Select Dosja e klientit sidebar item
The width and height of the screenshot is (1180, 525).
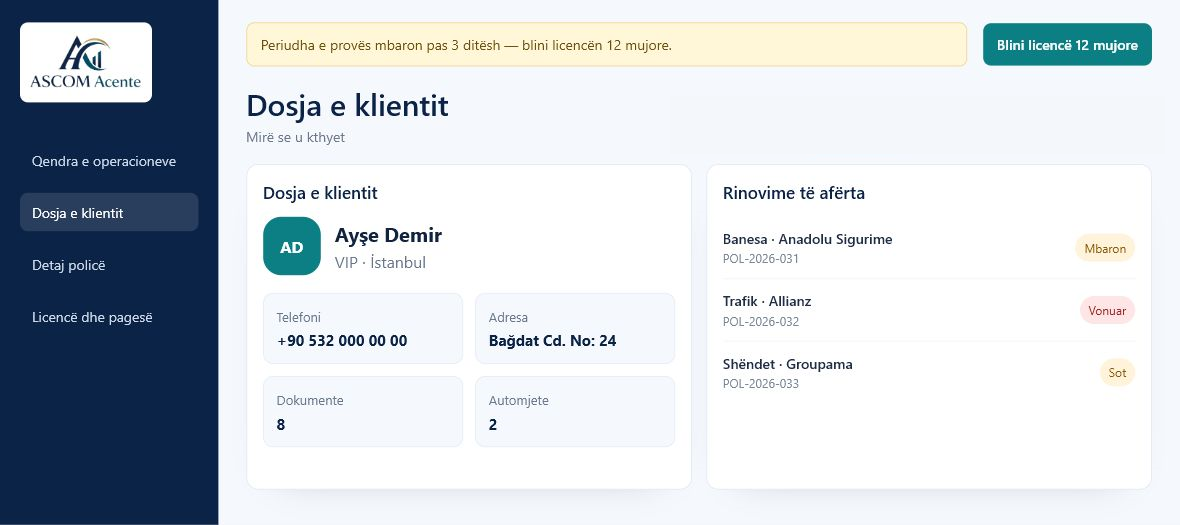[109, 213]
